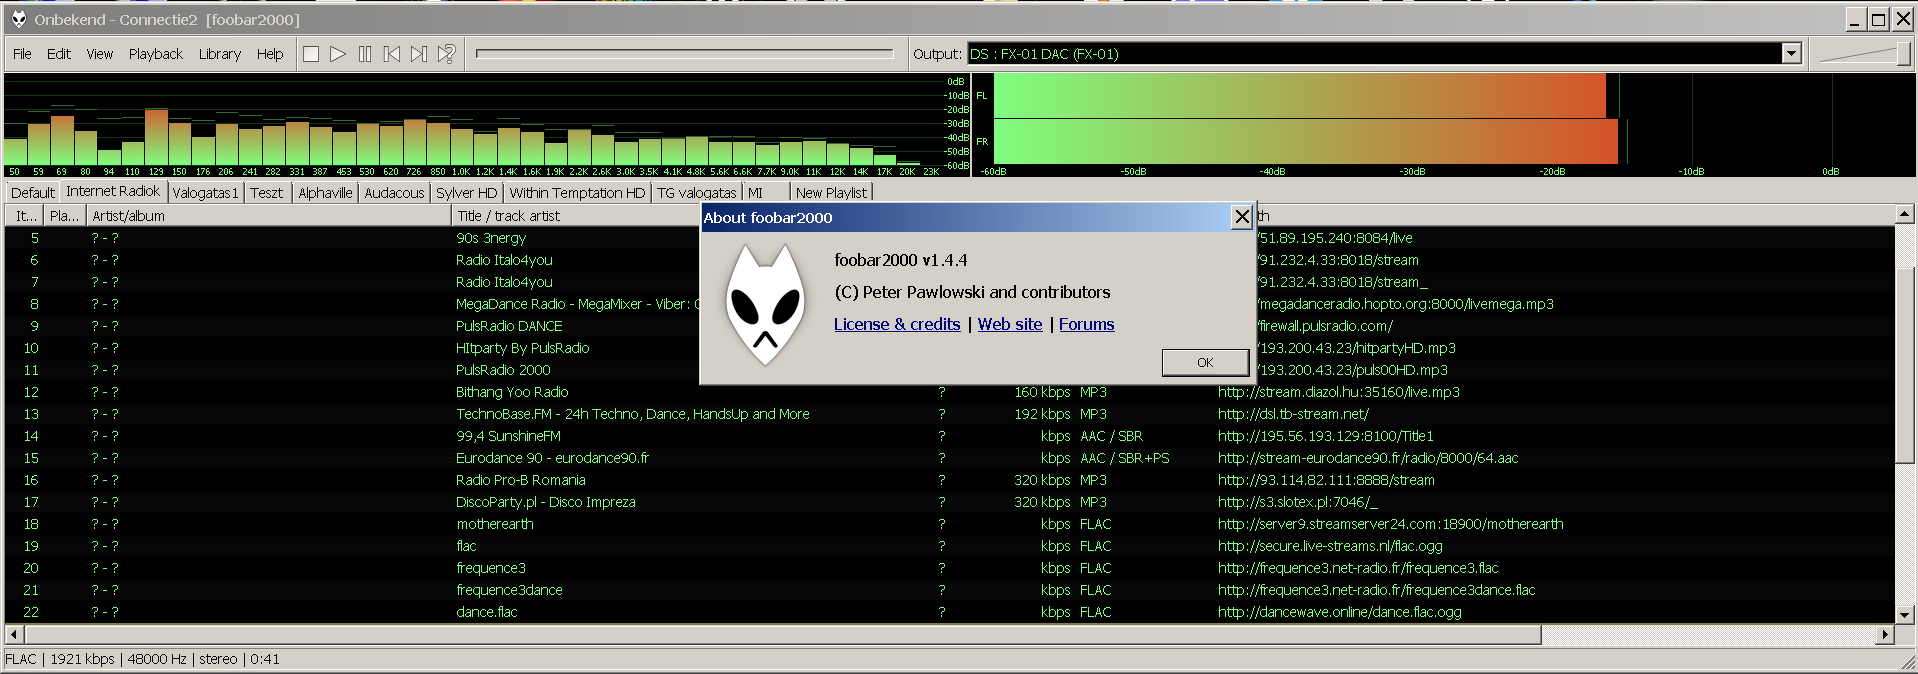Switch to the Audacous playlist tab
1918x674 pixels.
[394, 193]
